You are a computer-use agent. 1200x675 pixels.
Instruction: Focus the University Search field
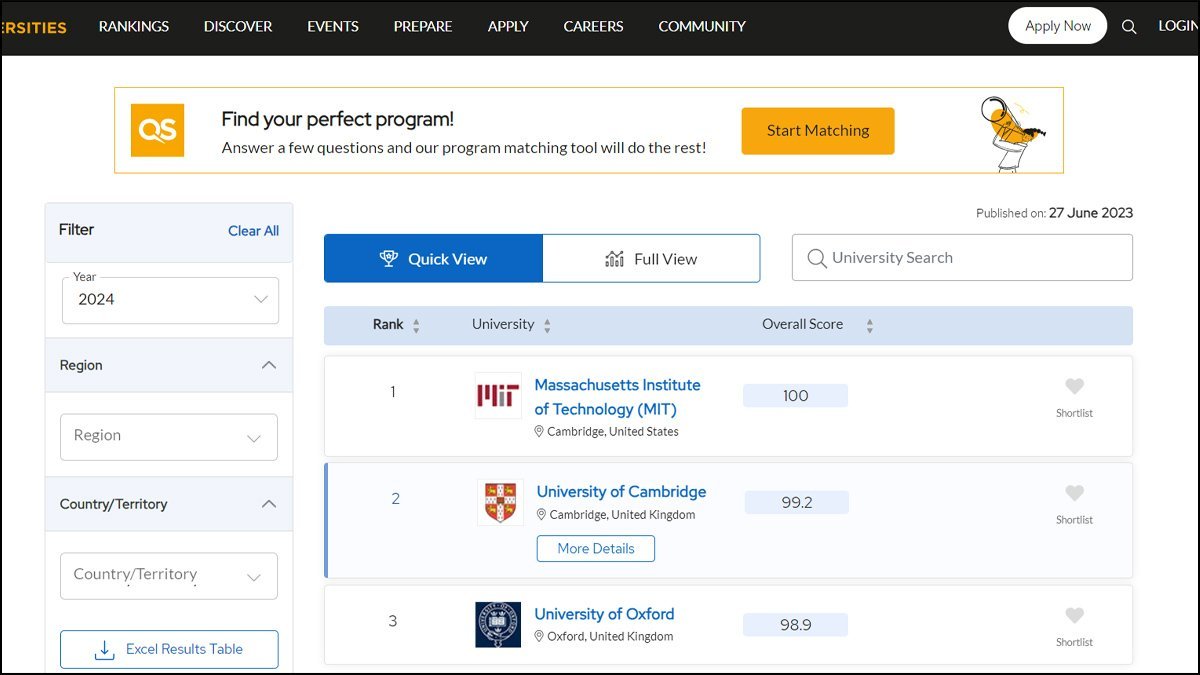point(962,258)
